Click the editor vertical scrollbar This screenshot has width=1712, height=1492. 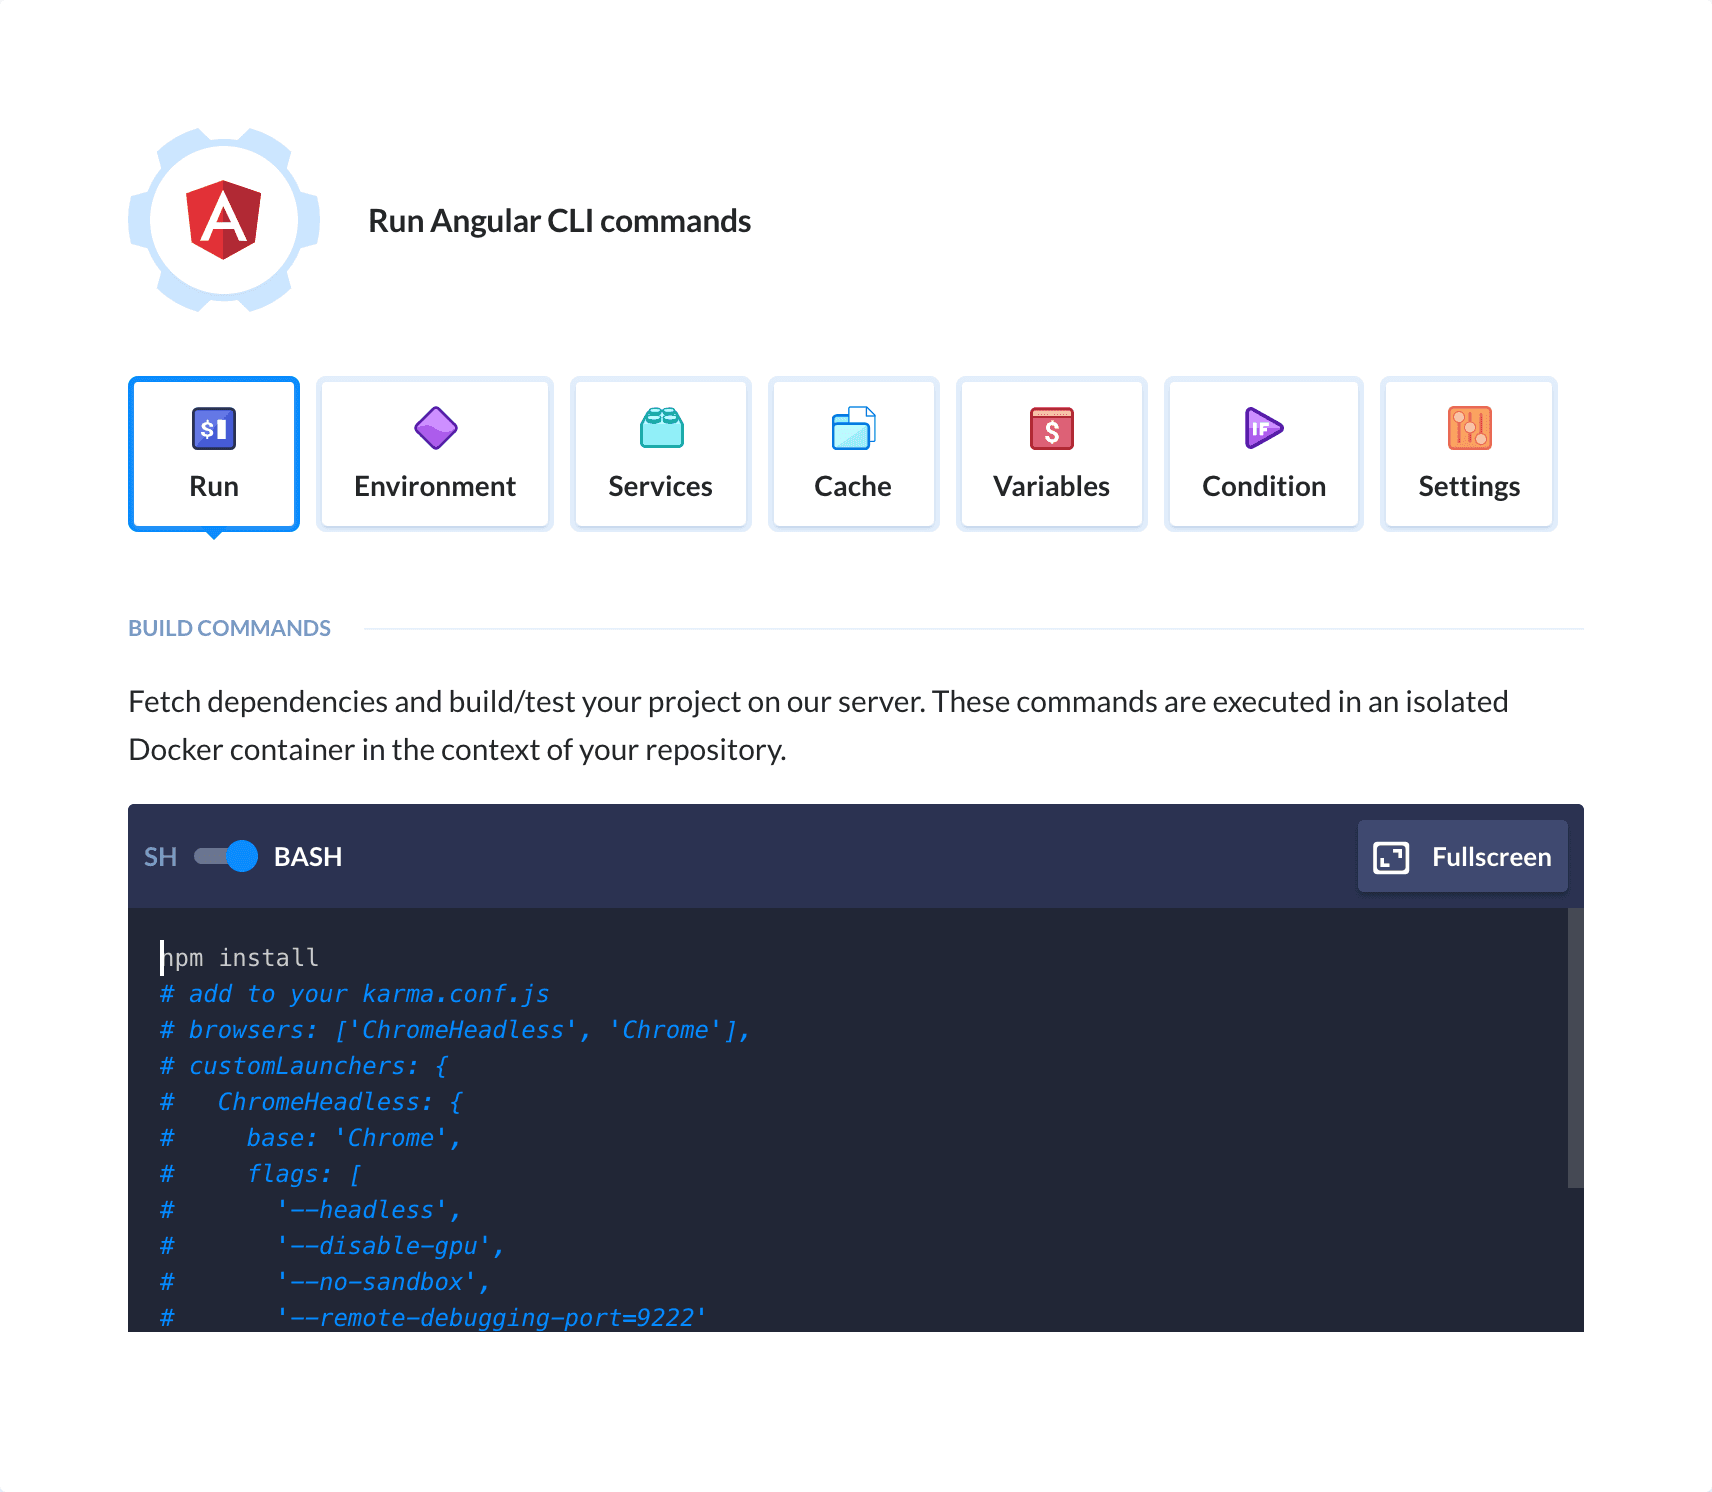point(1576,1048)
